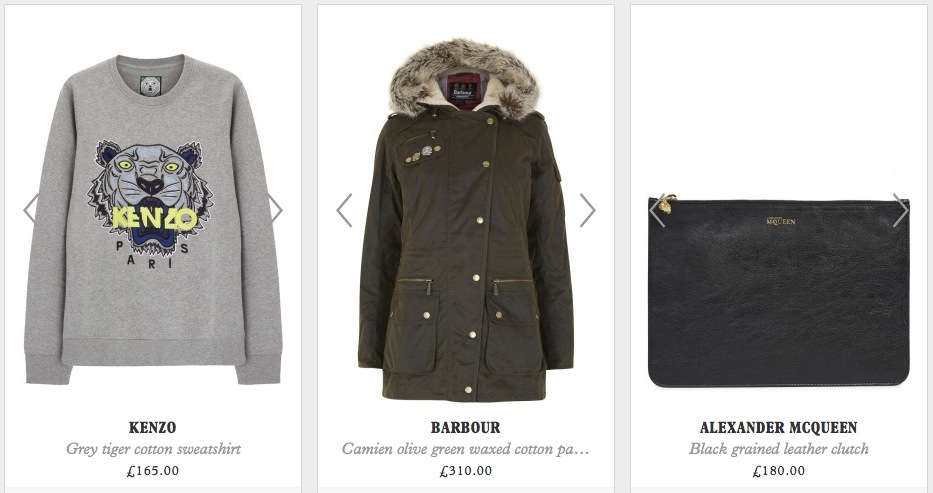The image size is (933, 493).
Task: Open 'Black grained leather clutch' description
Action: point(778,449)
